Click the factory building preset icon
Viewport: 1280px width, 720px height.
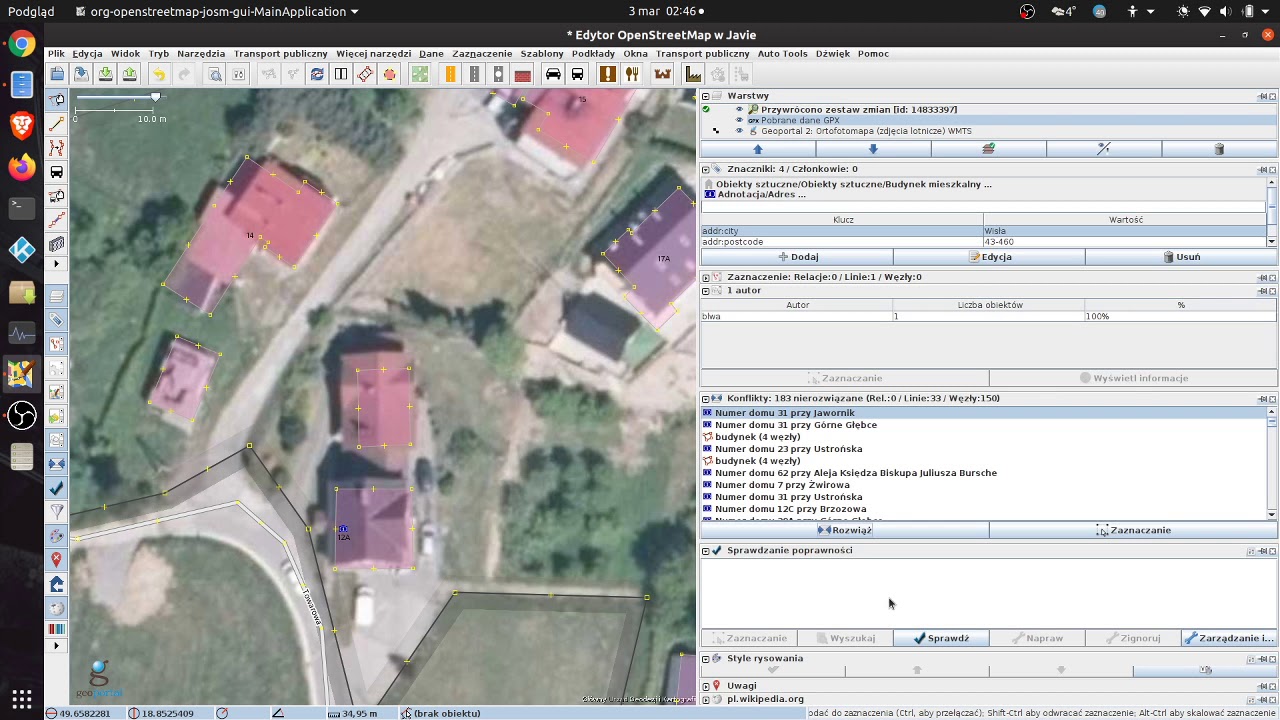[693, 74]
